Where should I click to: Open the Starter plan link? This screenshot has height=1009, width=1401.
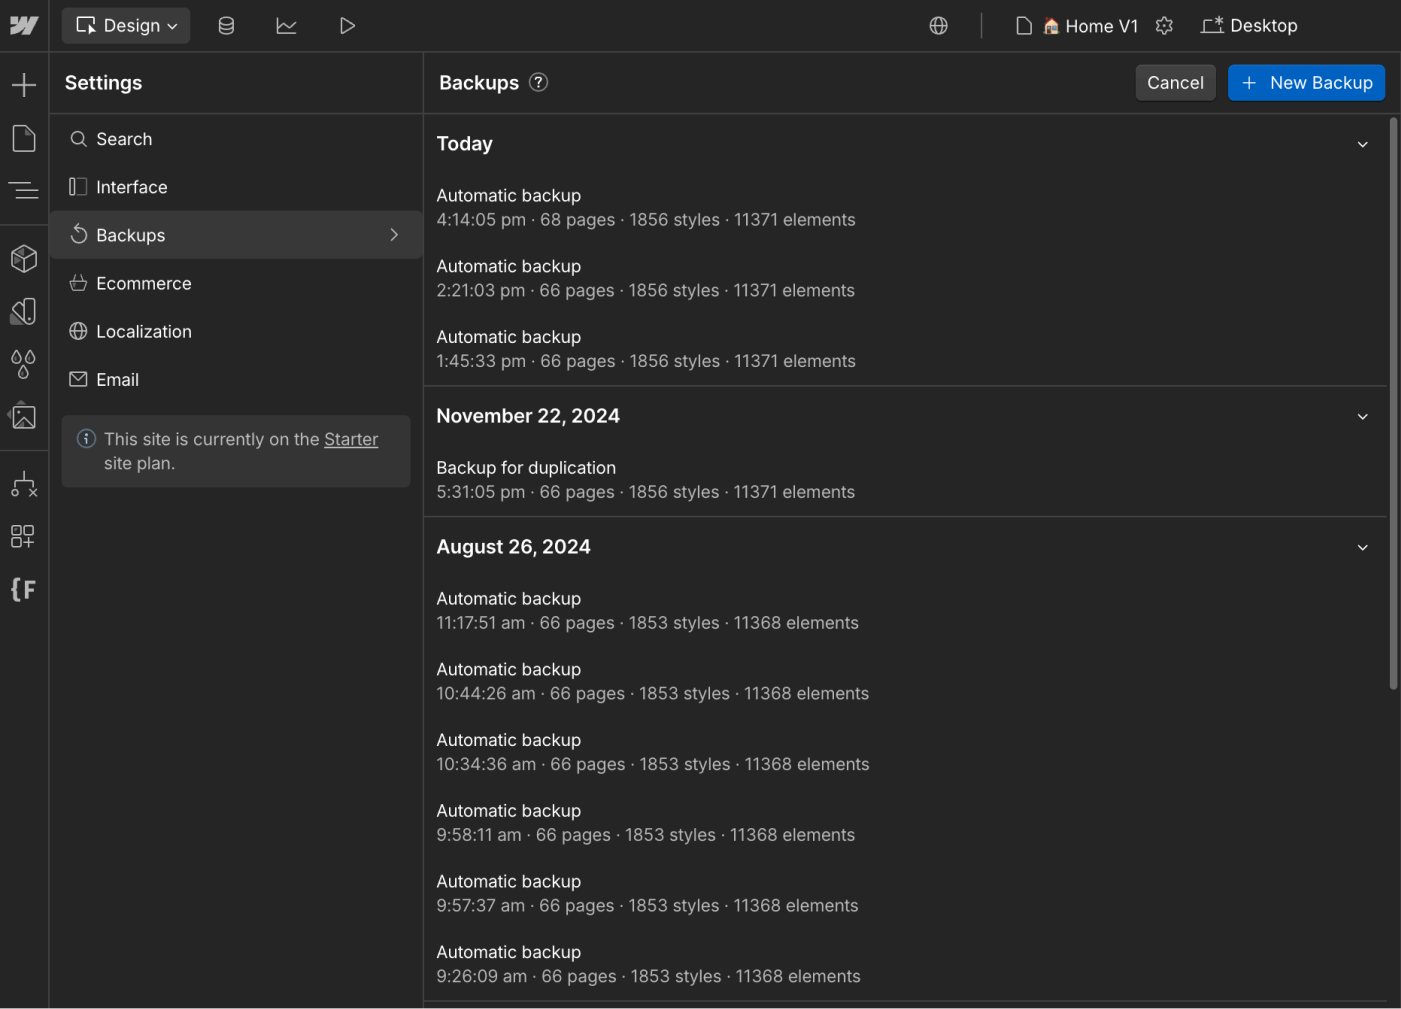point(351,439)
